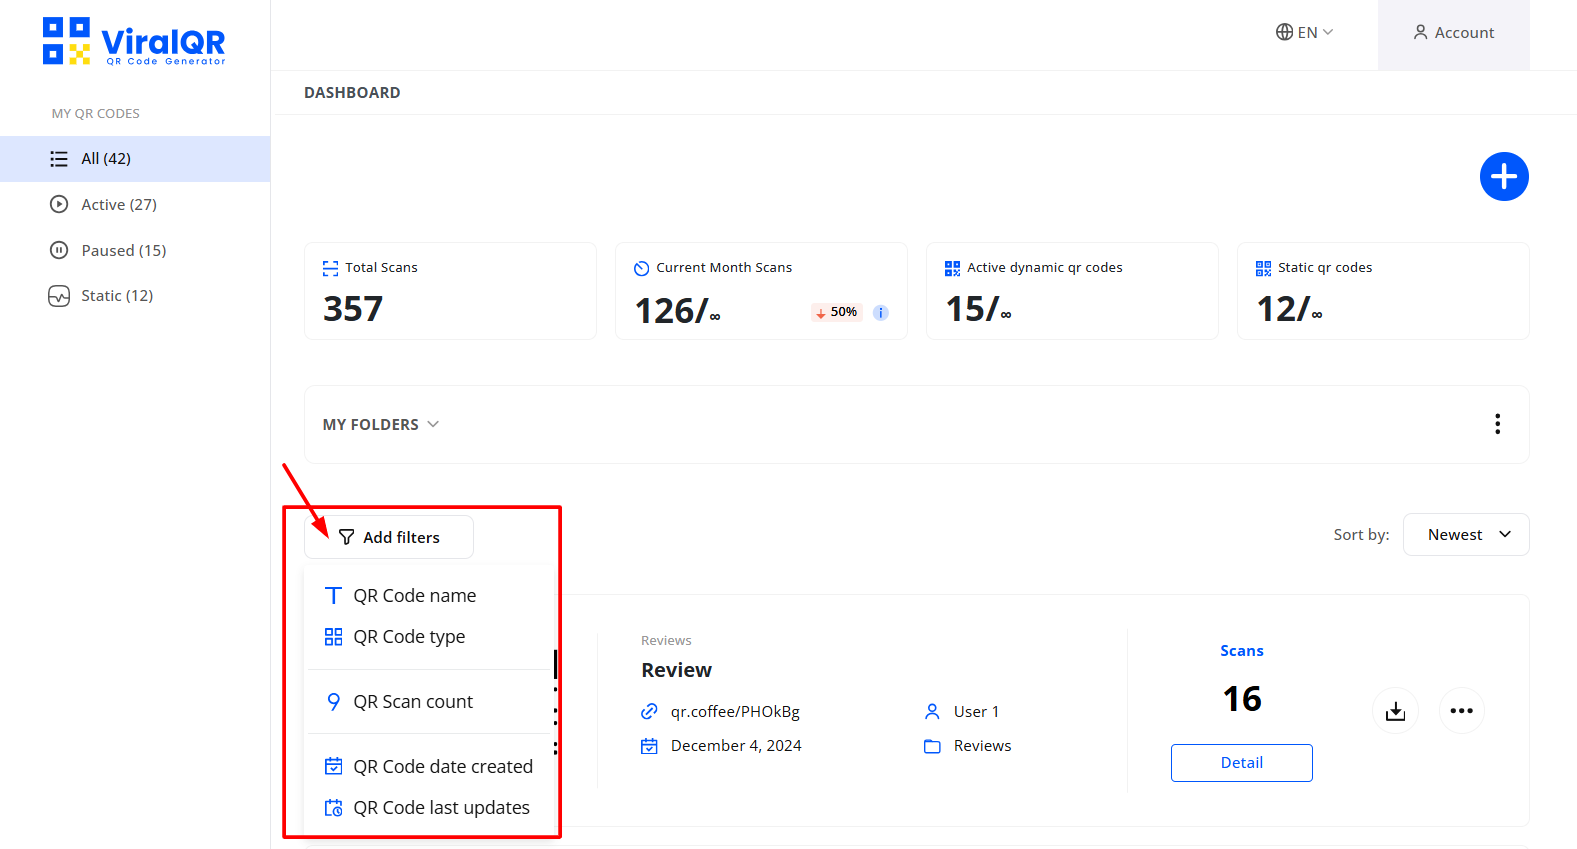This screenshot has width=1577, height=849.
Task: Click the MY QR CODES sidebar label
Action: pyautogui.click(x=96, y=114)
